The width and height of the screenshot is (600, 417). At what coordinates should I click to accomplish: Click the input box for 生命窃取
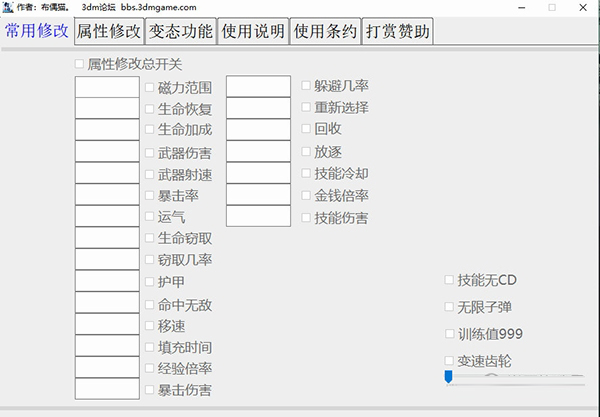pos(107,238)
